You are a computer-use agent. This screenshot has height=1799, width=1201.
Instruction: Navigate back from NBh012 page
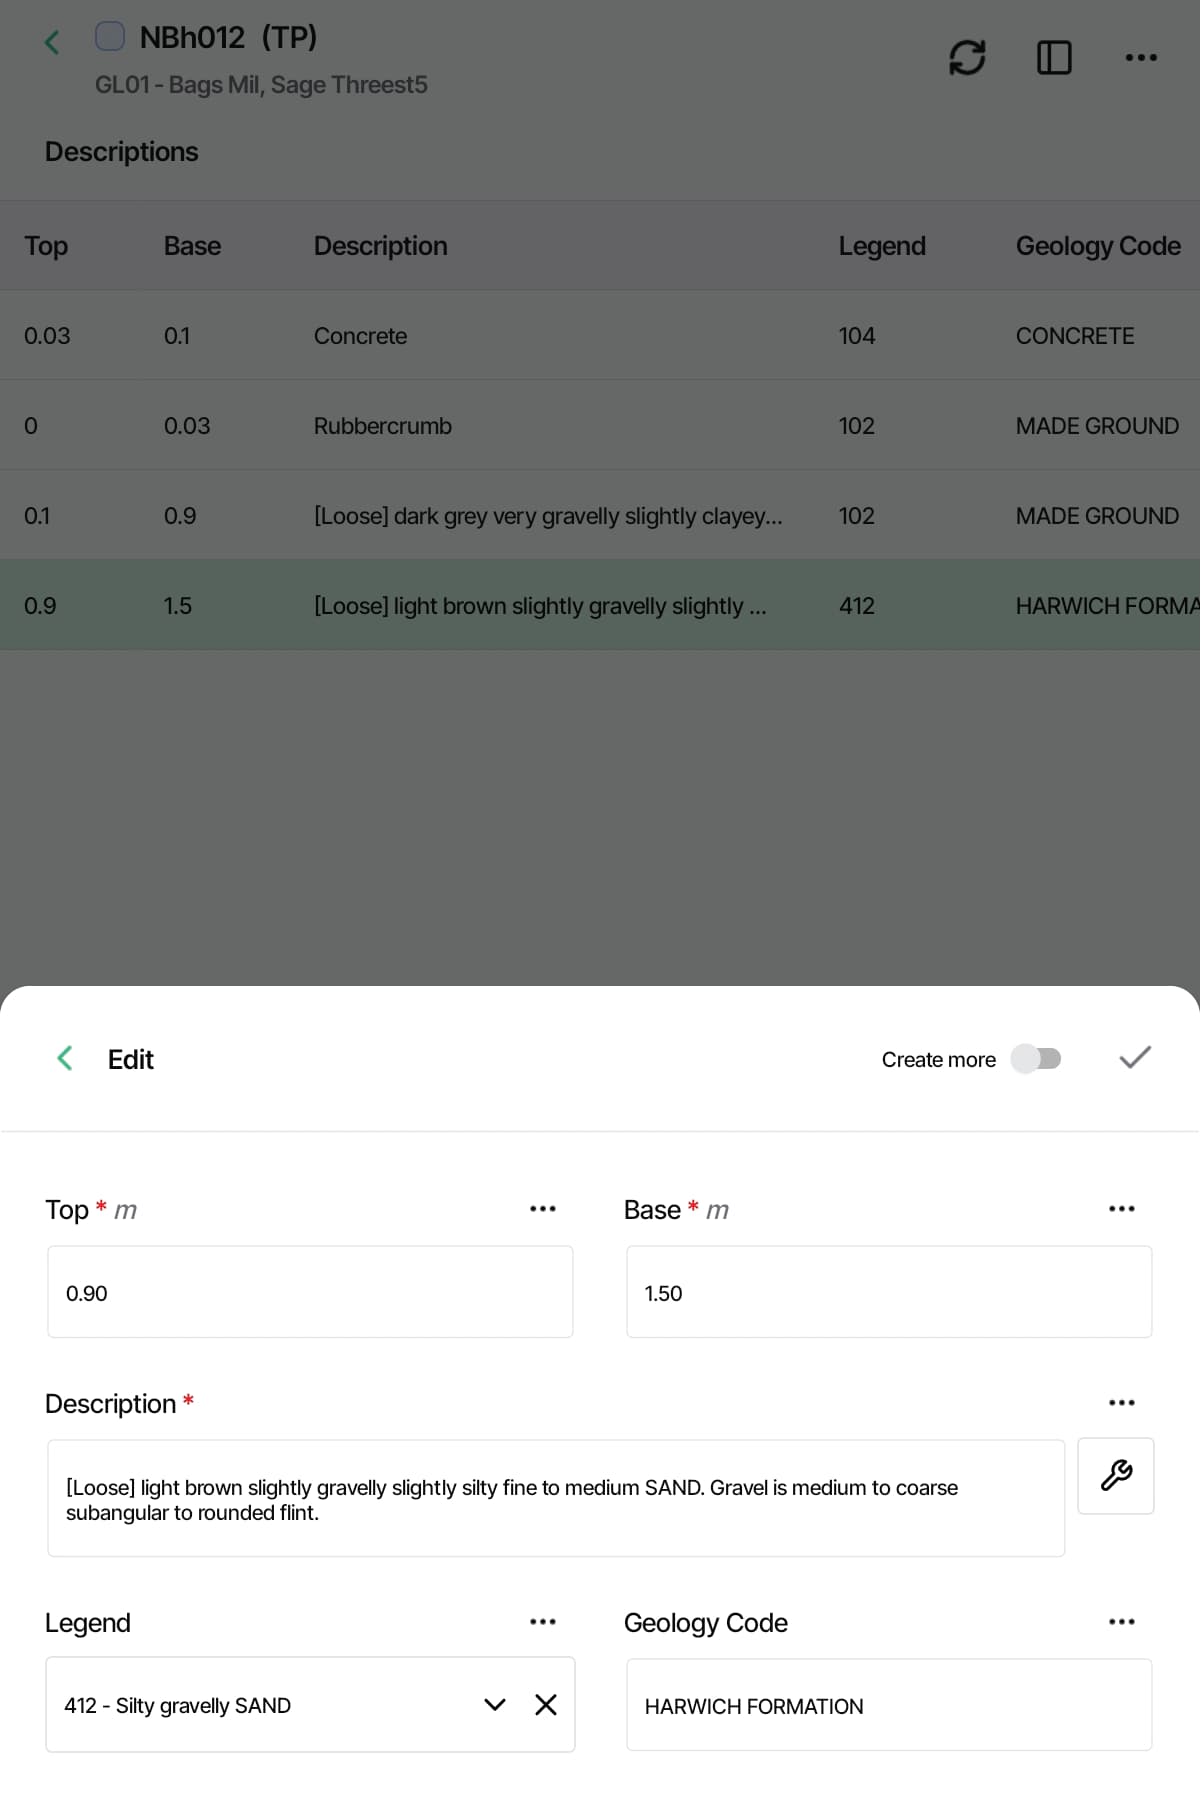point(52,41)
